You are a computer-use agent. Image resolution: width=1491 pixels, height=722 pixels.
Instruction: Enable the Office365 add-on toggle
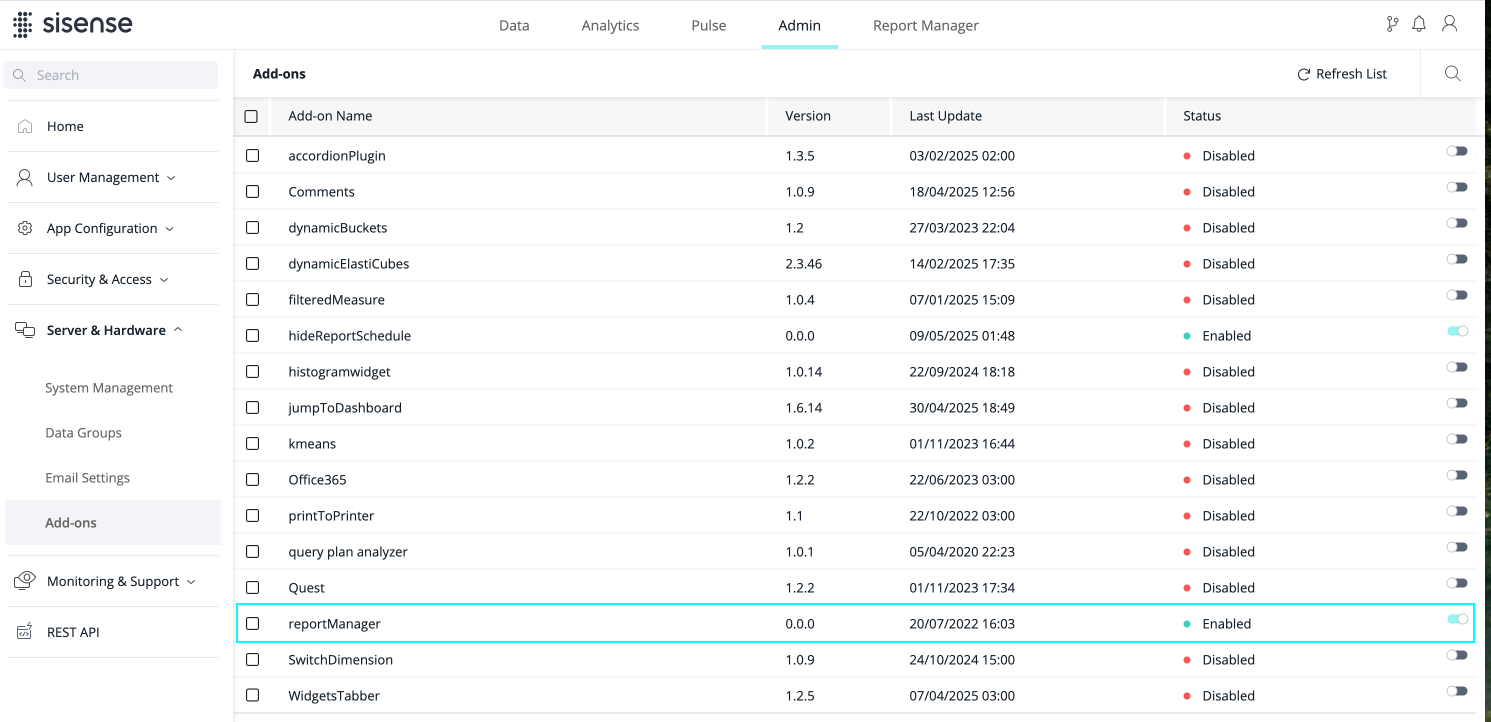(x=1457, y=475)
